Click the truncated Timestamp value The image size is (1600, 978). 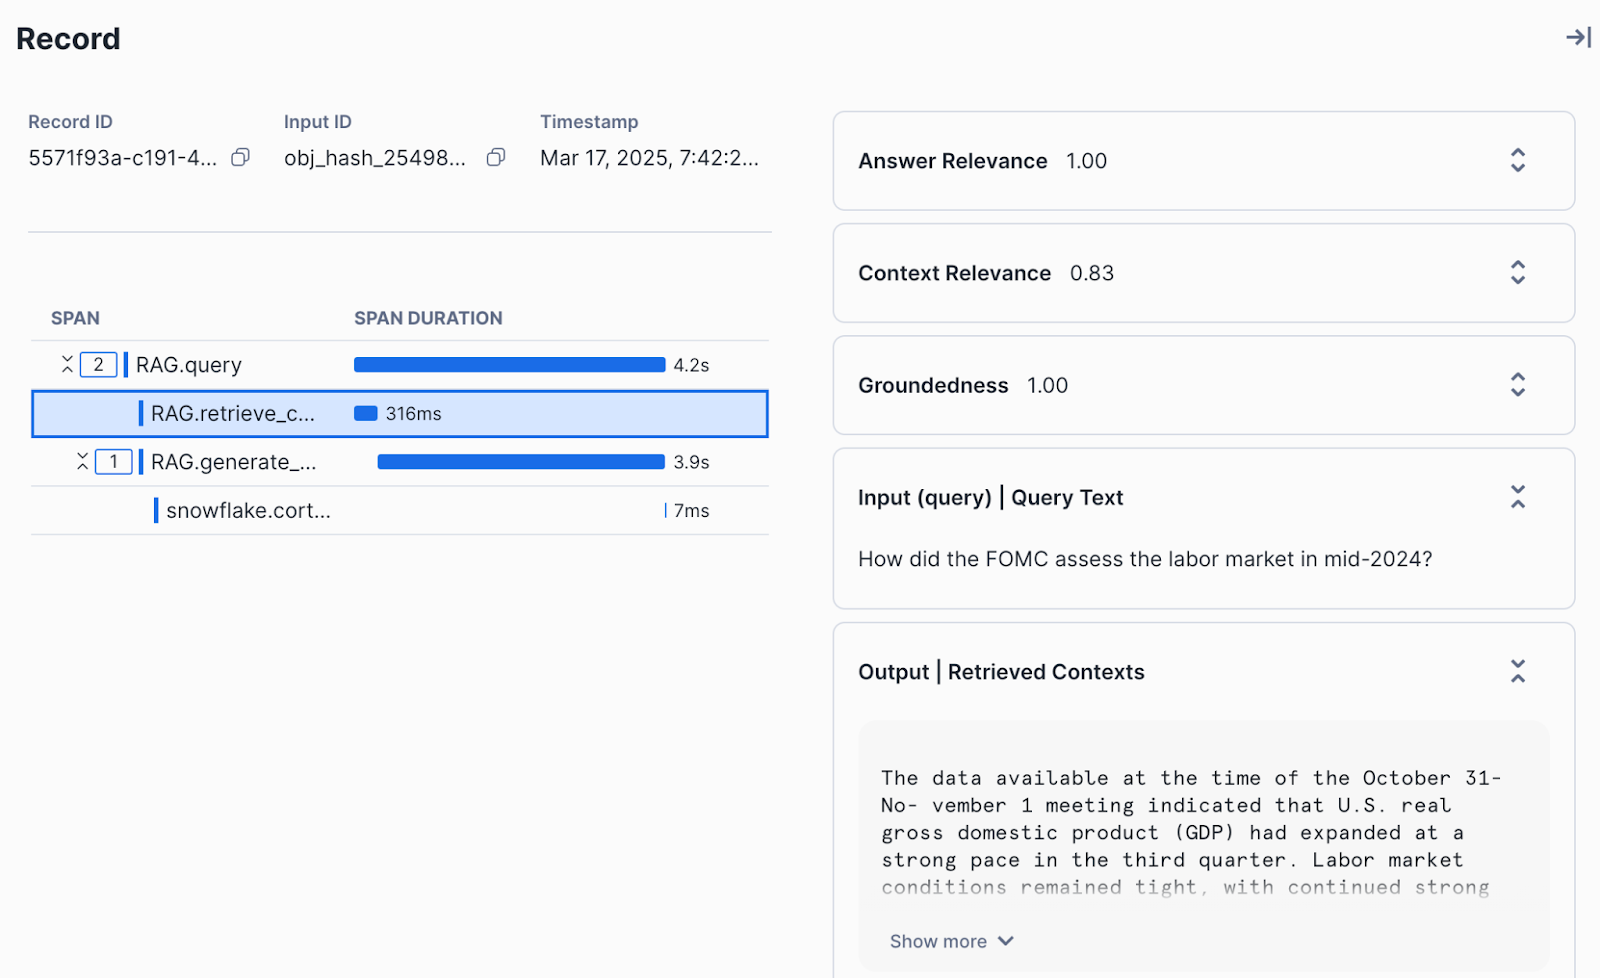click(649, 158)
